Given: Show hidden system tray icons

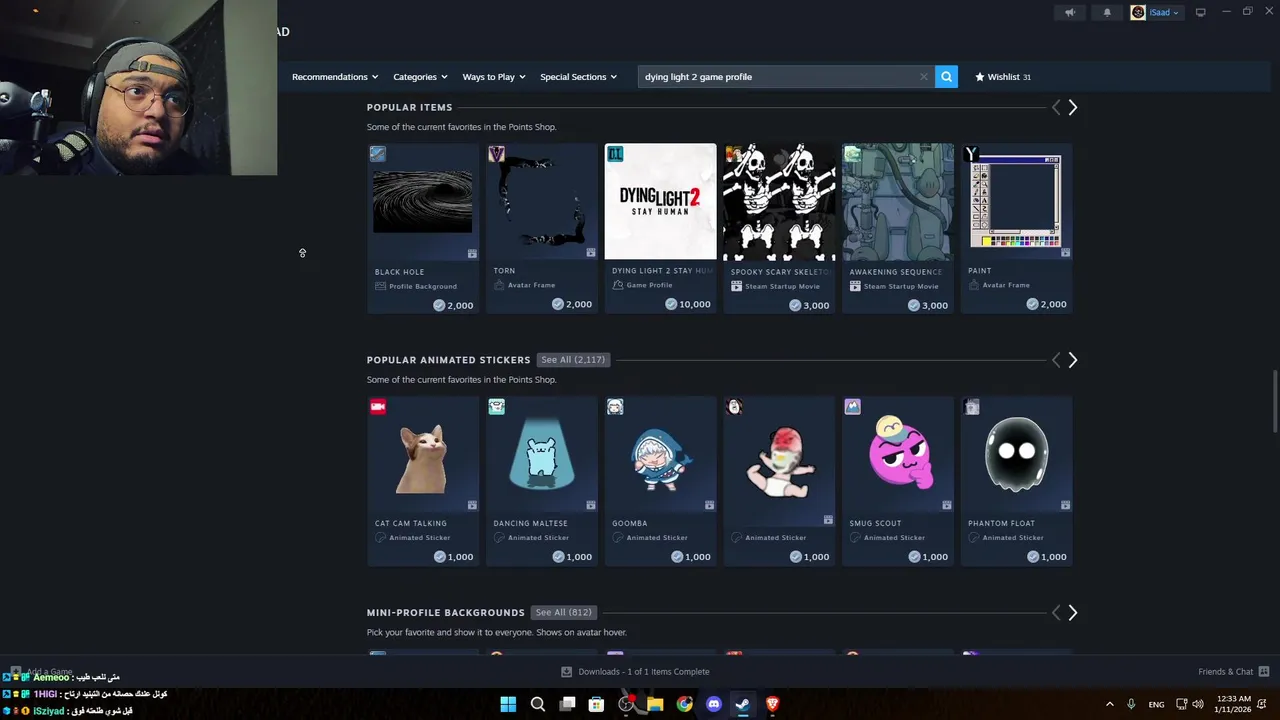Looking at the screenshot, I should (x=1109, y=704).
